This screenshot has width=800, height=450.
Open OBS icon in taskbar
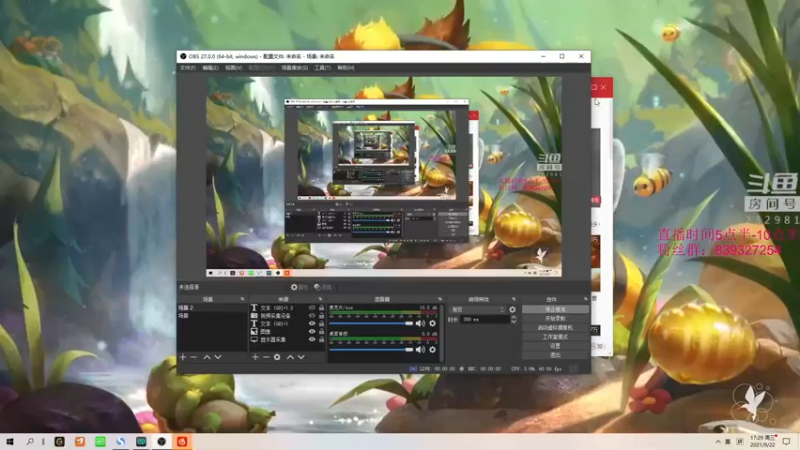coord(161,441)
